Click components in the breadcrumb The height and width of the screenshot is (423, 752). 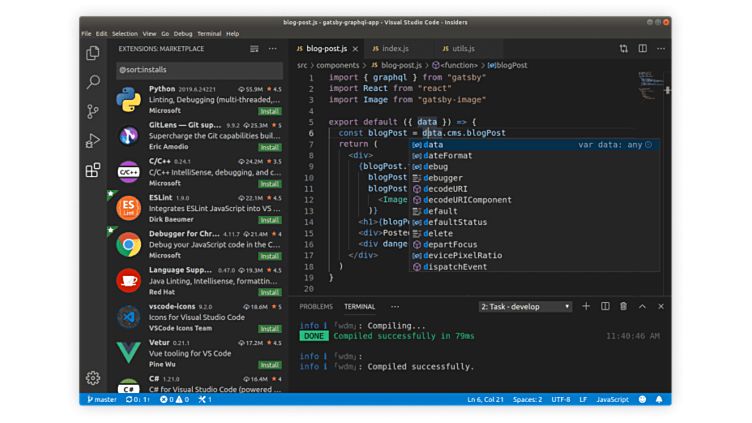pyautogui.click(x=337, y=65)
